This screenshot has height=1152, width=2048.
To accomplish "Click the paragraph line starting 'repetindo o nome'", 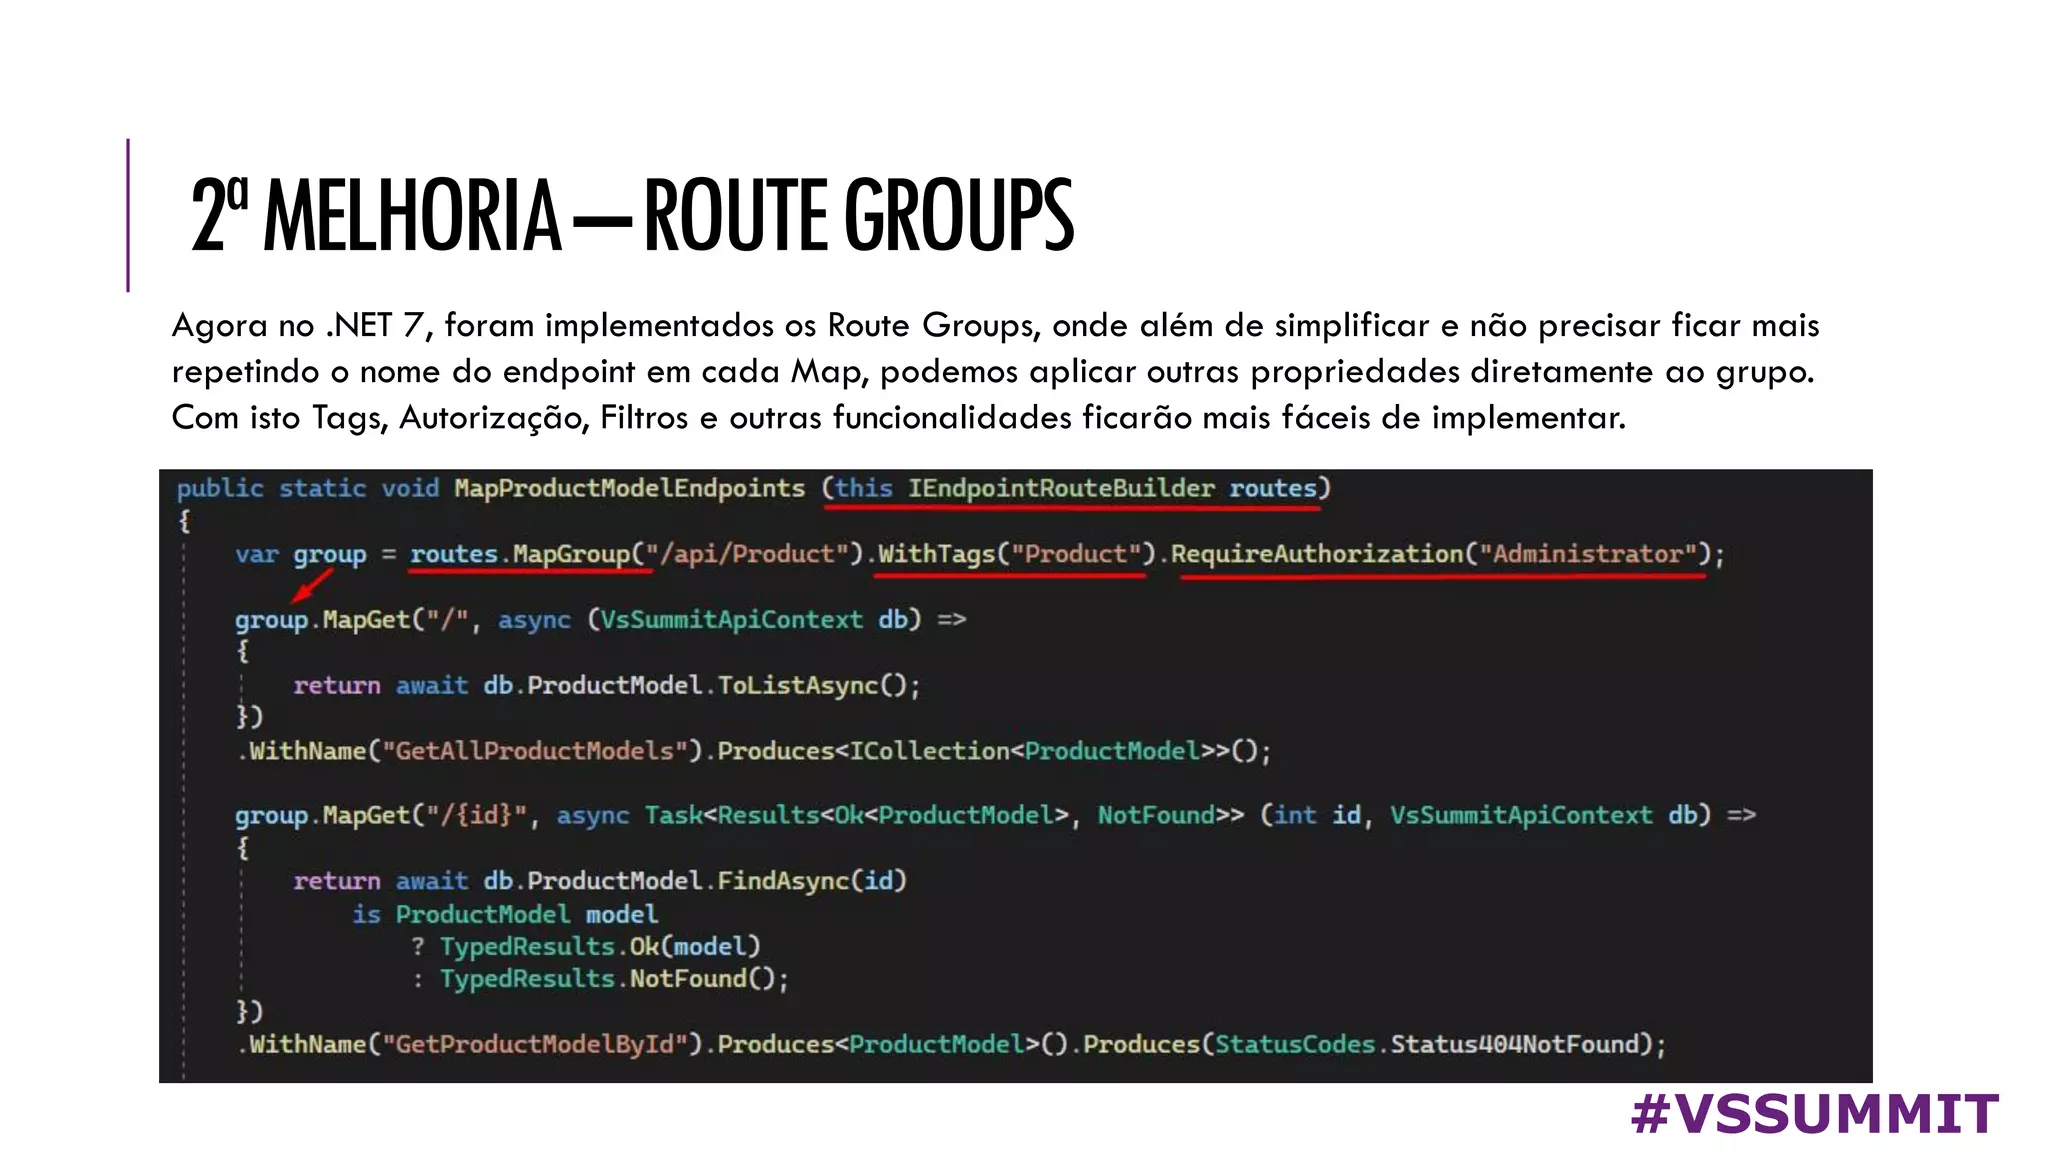I will (x=992, y=372).
